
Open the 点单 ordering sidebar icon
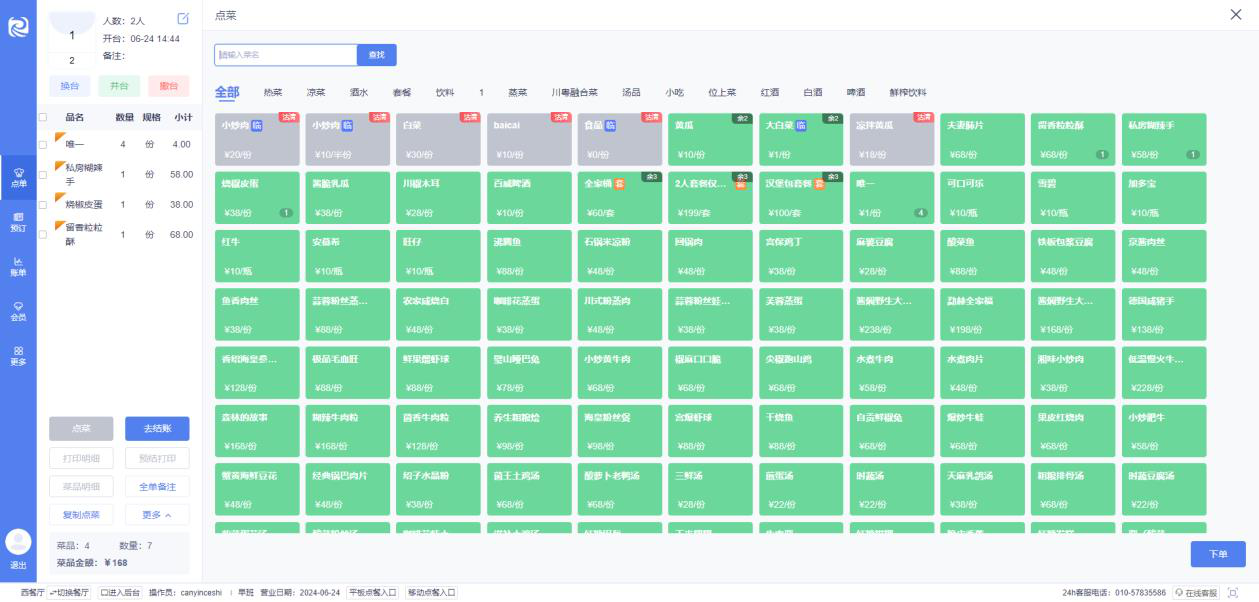(18, 178)
